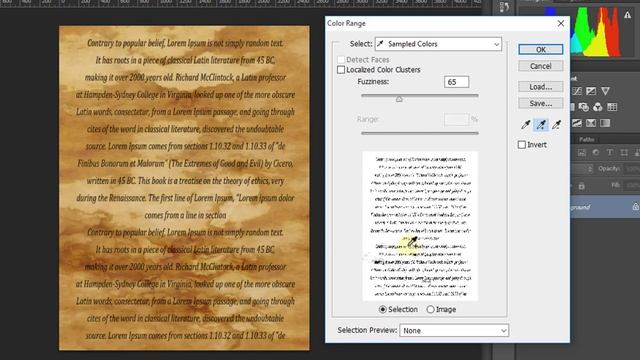
Task: Add a Gradient Map adjustment
Action: [605, 123]
